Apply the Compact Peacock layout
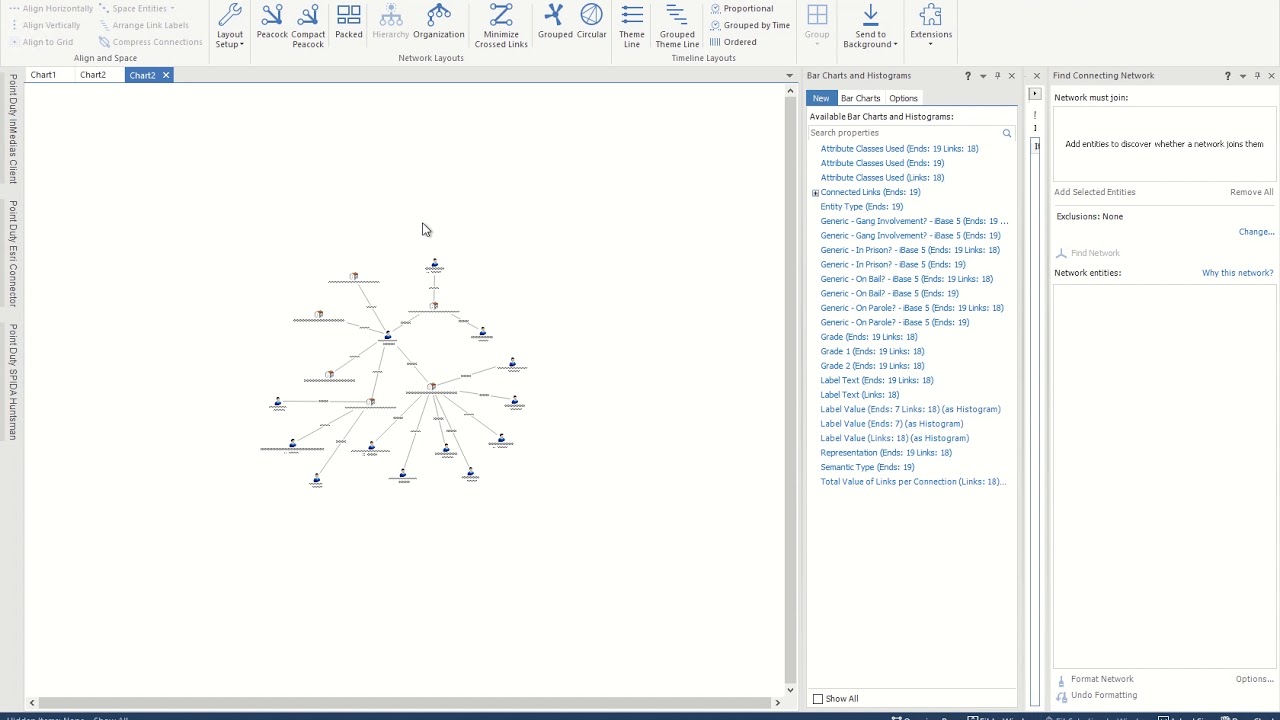The height and width of the screenshot is (720, 1280). [x=308, y=26]
